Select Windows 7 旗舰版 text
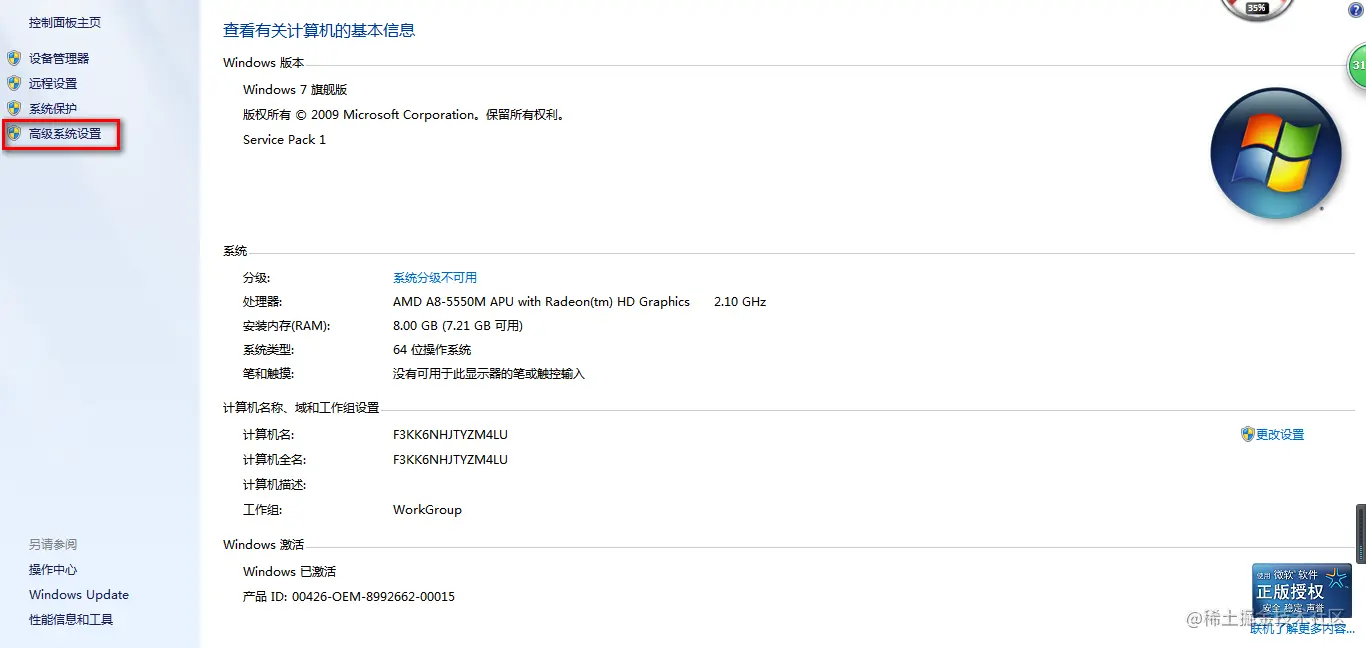 pyautogui.click(x=295, y=89)
